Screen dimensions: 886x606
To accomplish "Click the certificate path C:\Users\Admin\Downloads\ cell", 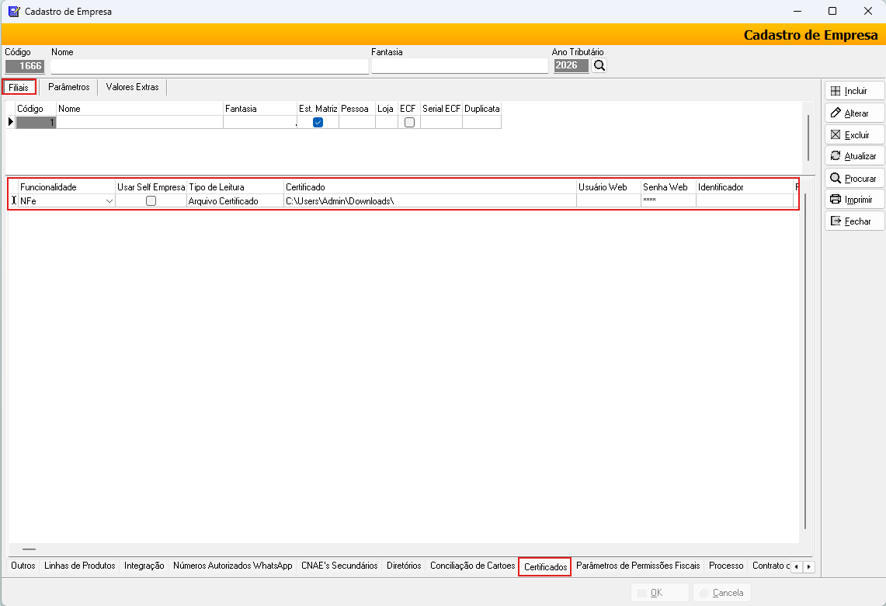I will click(x=429, y=201).
